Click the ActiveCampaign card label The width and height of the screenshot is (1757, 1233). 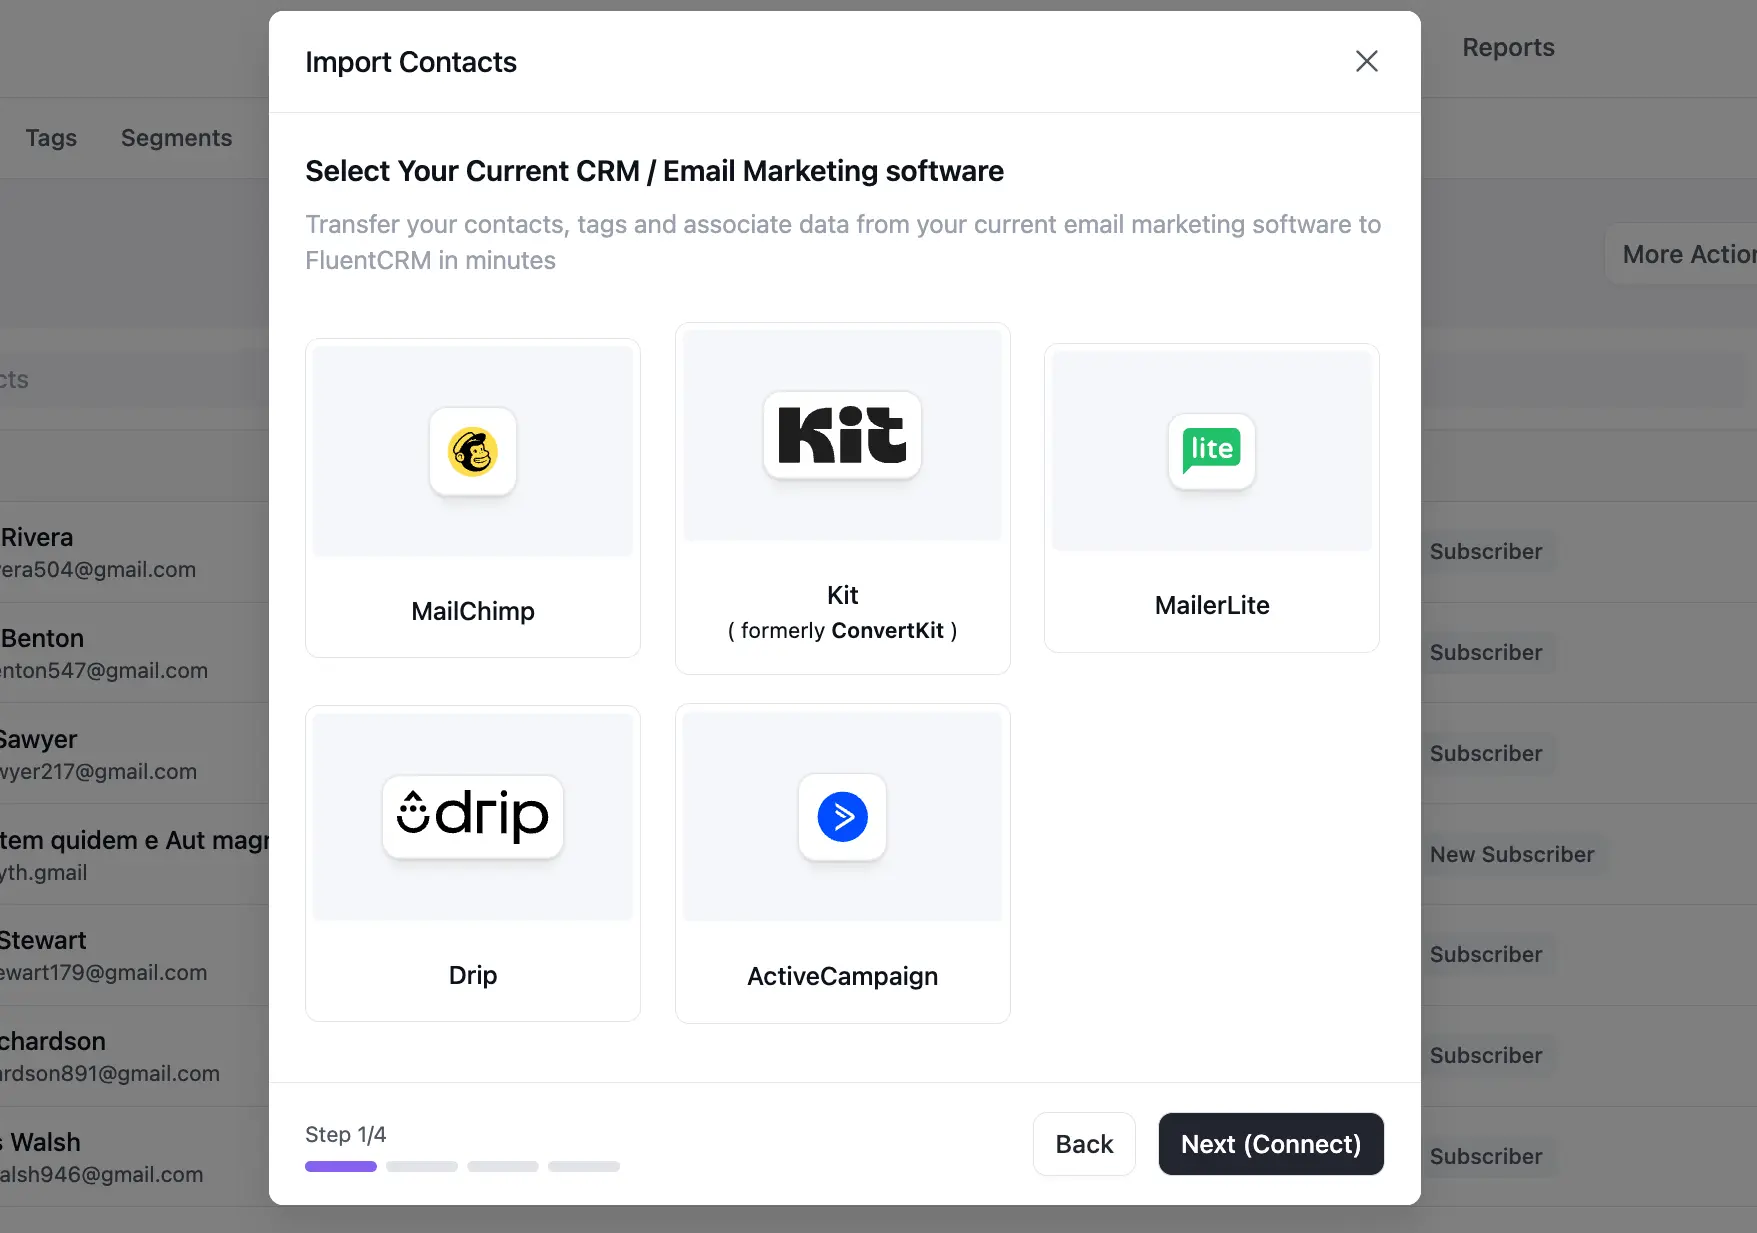[x=843, y=976]
